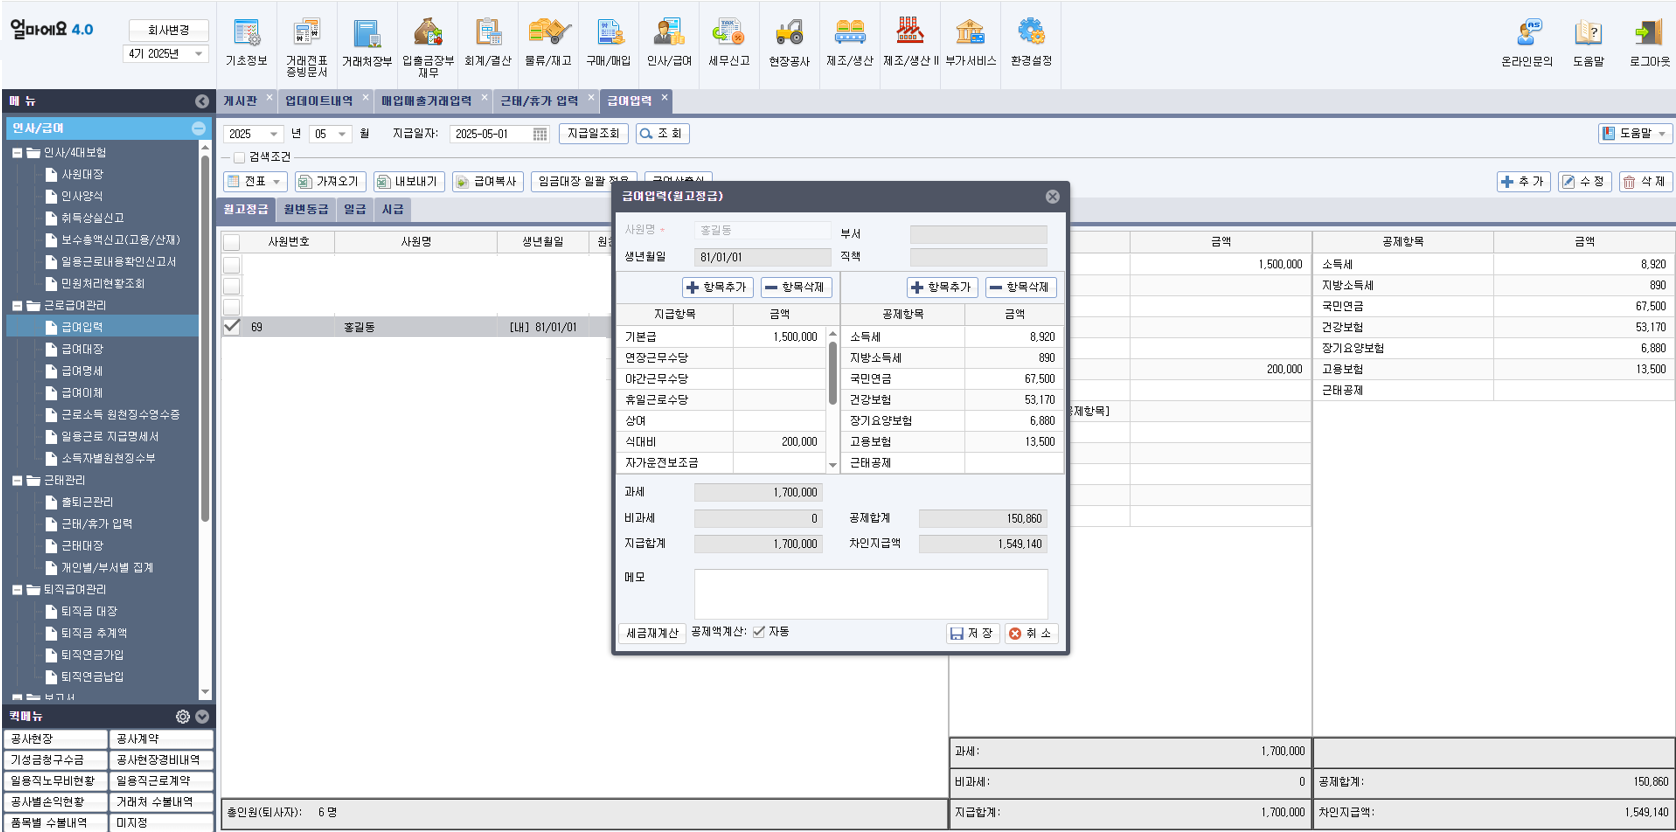Open the 환경설정 gear icon
This screenshot has height=832, width=1676.
pos(1031,43)
